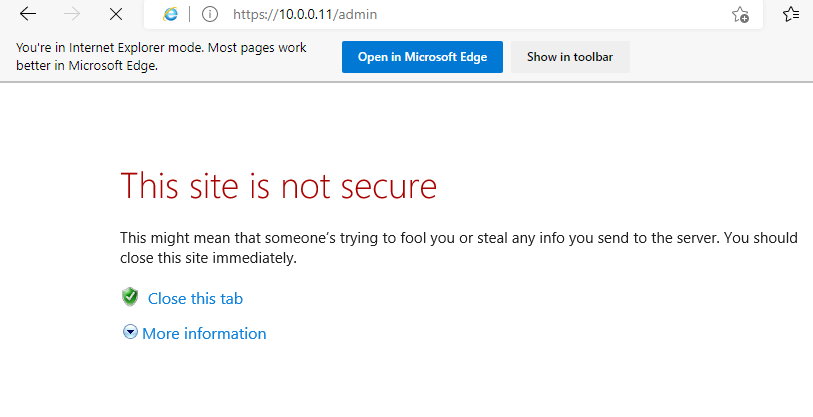Expand More information using the arrow icon

tap(130, 332)
